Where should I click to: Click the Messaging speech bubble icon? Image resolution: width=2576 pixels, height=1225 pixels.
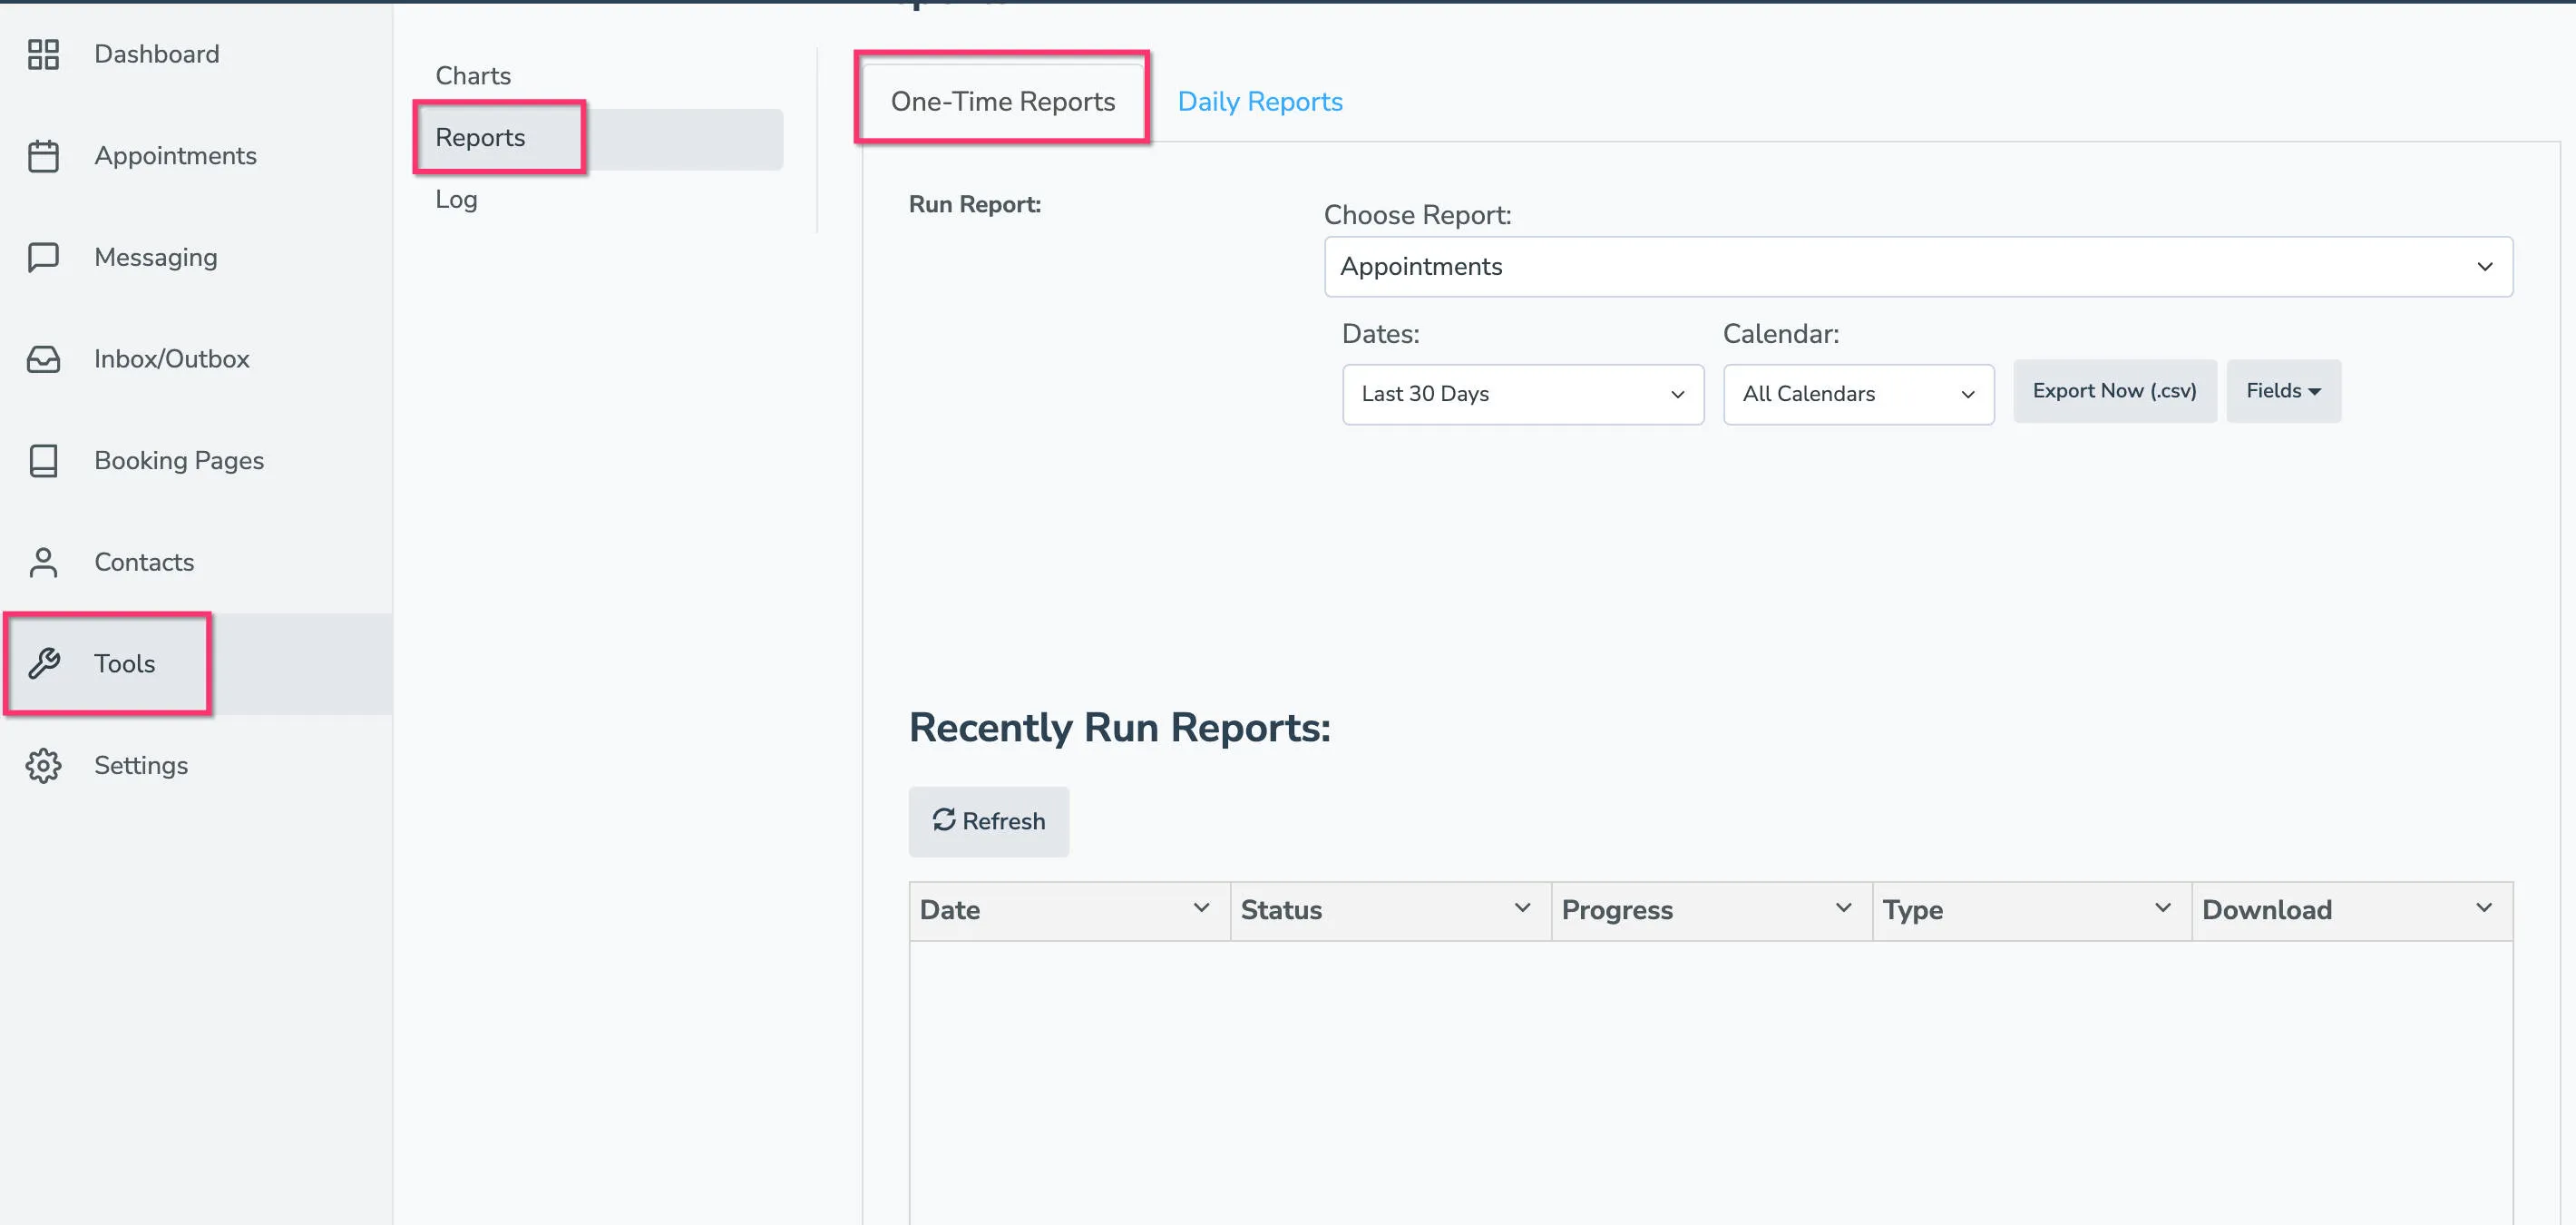[x=43, y=257]
